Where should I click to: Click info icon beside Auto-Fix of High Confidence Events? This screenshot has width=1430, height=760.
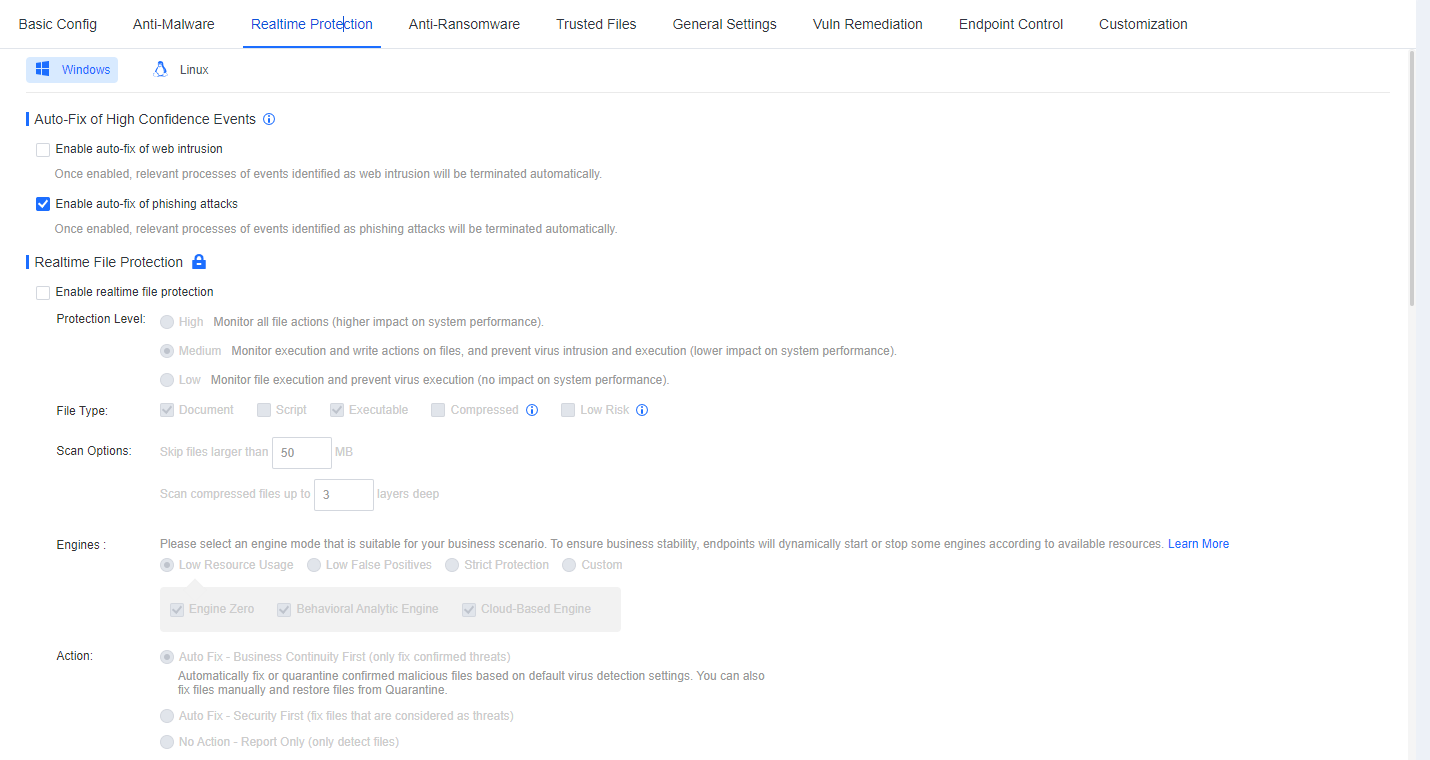269,119
